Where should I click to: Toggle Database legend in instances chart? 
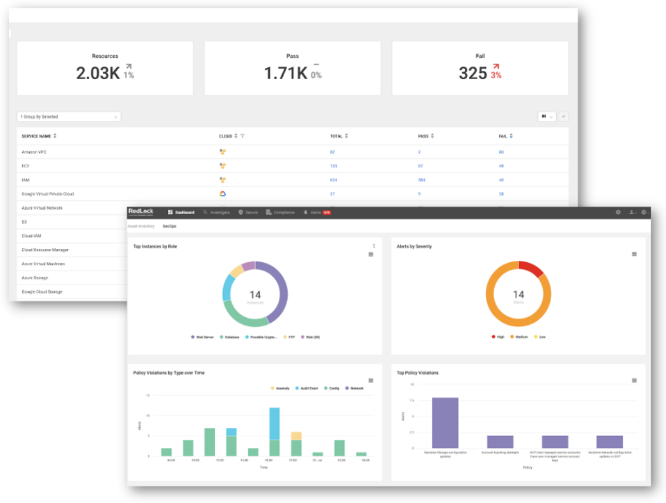click(x=229, y=337)
